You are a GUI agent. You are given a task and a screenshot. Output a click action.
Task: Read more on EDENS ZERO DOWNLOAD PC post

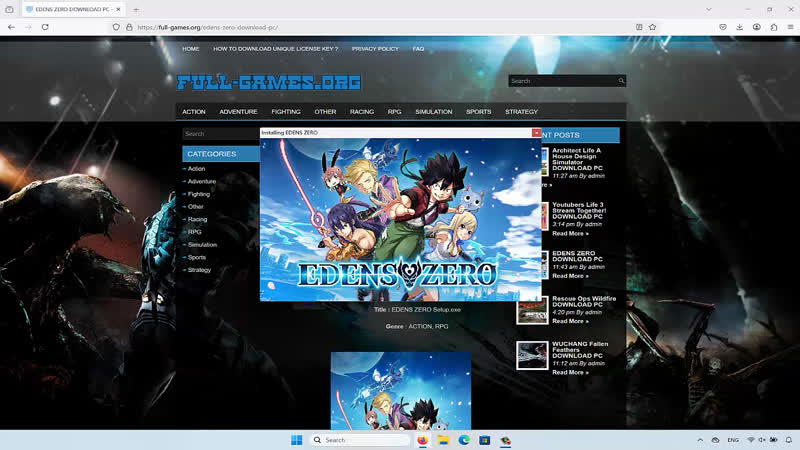pyautogui.click(x=570, y=276)
